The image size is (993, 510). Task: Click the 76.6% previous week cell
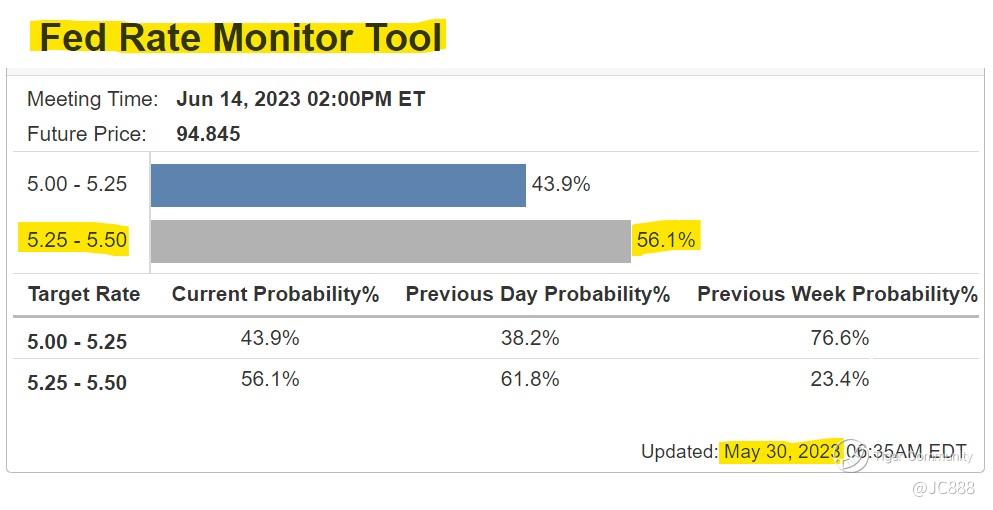point(840,338)
